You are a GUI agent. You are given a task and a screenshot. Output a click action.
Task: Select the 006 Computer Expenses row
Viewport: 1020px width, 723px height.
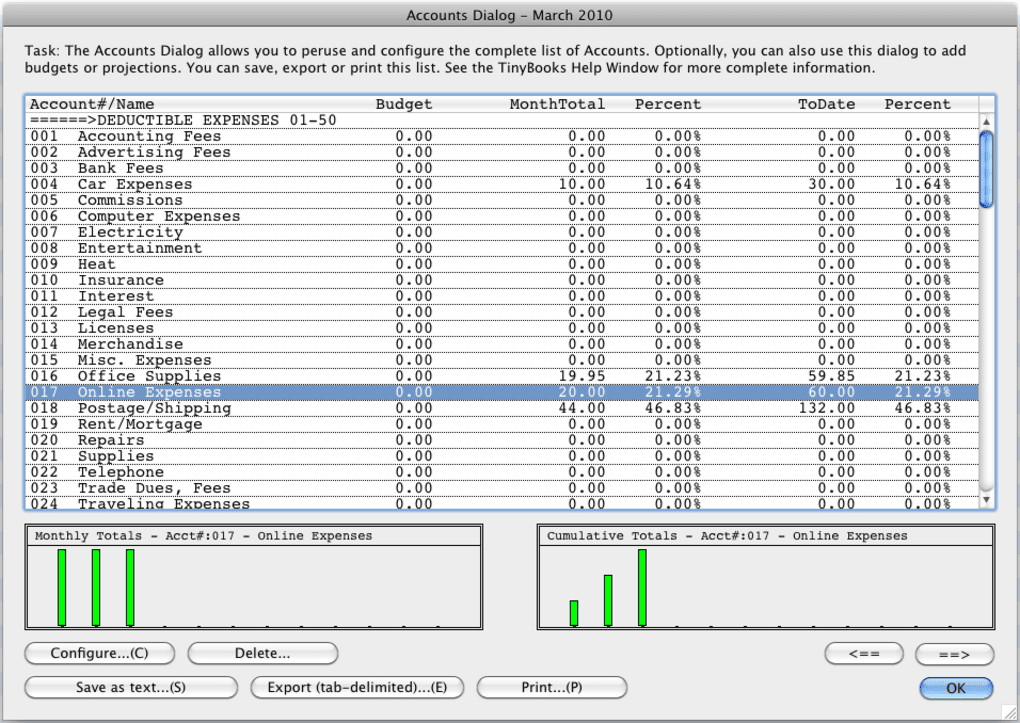(x=502, y=216)
